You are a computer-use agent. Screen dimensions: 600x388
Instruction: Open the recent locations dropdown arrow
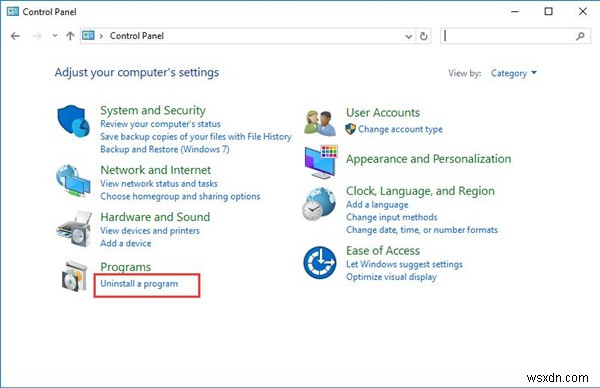coord(55,36)
